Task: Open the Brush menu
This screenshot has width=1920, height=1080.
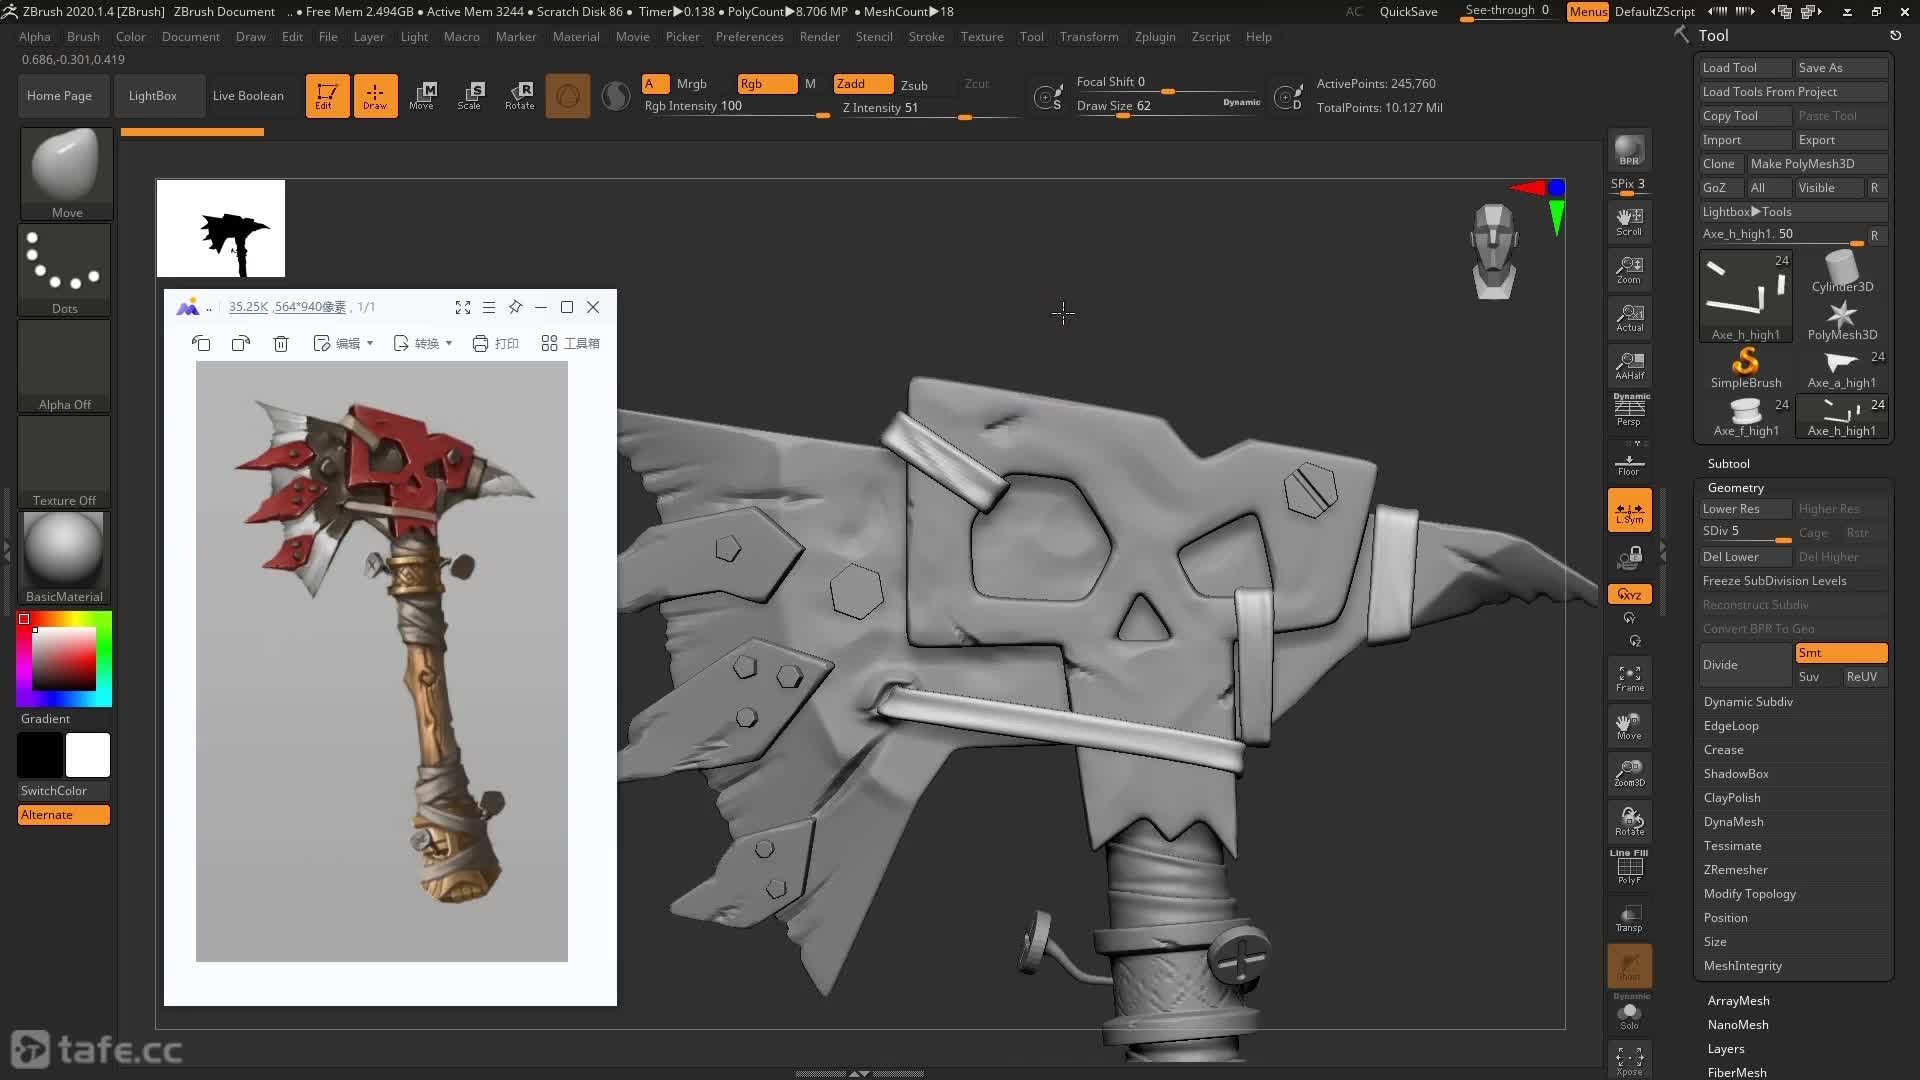Action: (83, 37)
